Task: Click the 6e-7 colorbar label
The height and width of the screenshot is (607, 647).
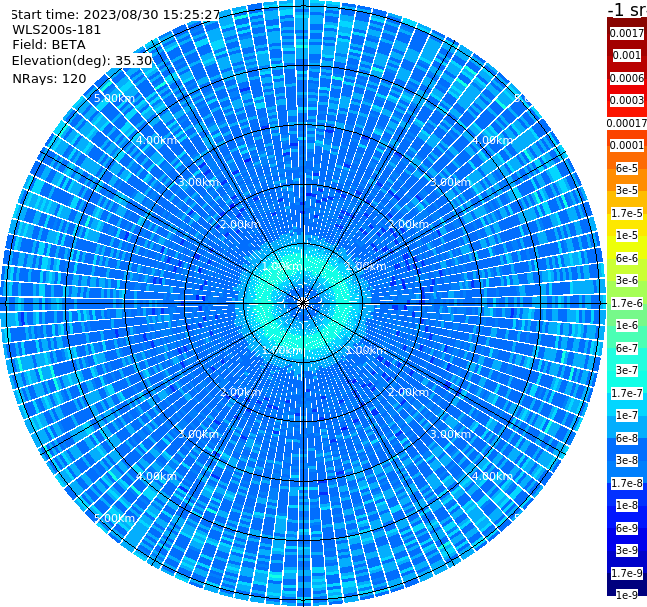Action: click(627, 348)
